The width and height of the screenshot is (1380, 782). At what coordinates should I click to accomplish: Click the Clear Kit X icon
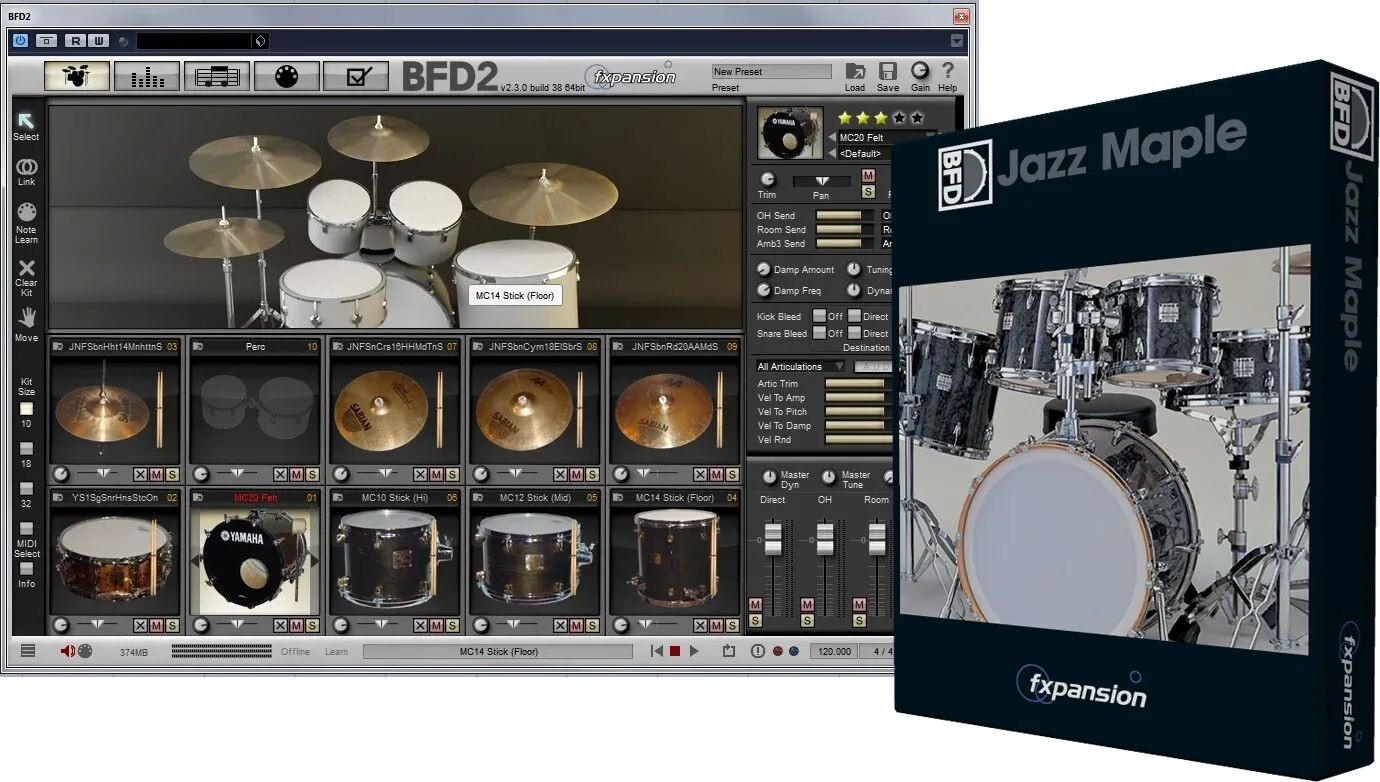coord(26,267)
